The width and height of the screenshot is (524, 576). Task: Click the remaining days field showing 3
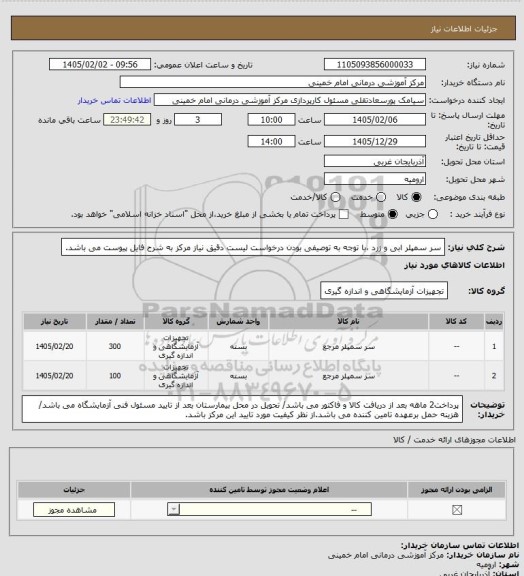click(198, 120)
